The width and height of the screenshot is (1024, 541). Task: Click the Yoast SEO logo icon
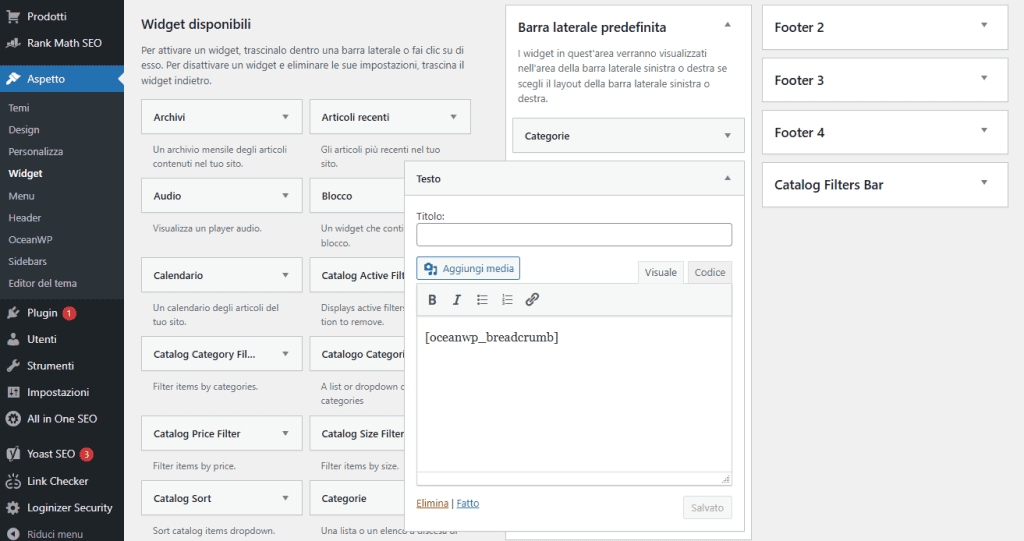(x=13, y=453)
